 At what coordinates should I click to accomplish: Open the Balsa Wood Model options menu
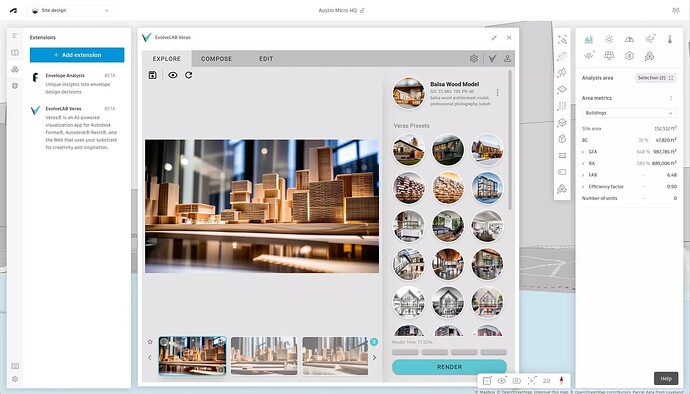click(498, 92)
